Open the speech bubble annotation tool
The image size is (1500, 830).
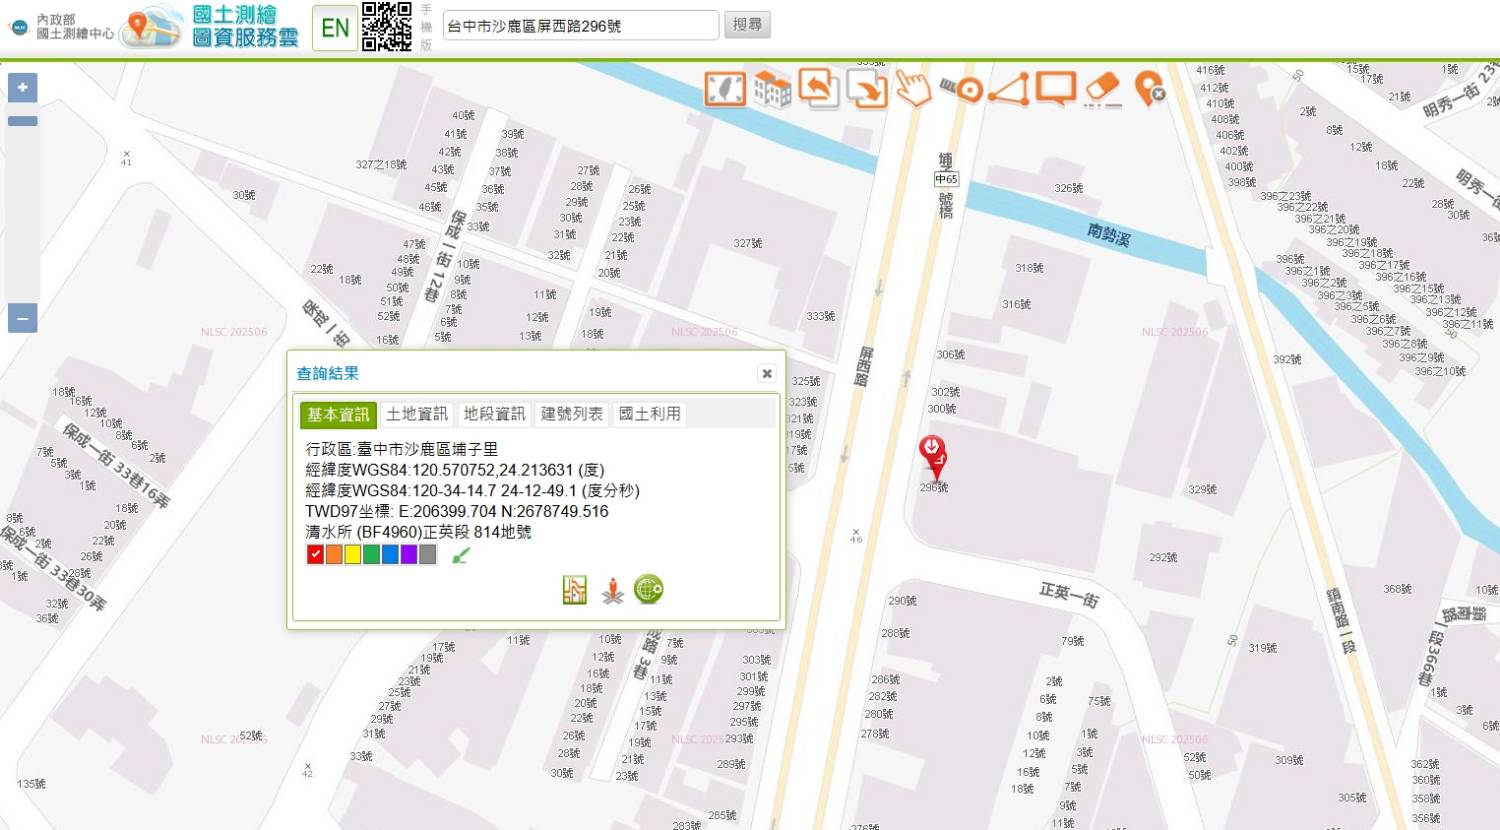(1055, 89)
